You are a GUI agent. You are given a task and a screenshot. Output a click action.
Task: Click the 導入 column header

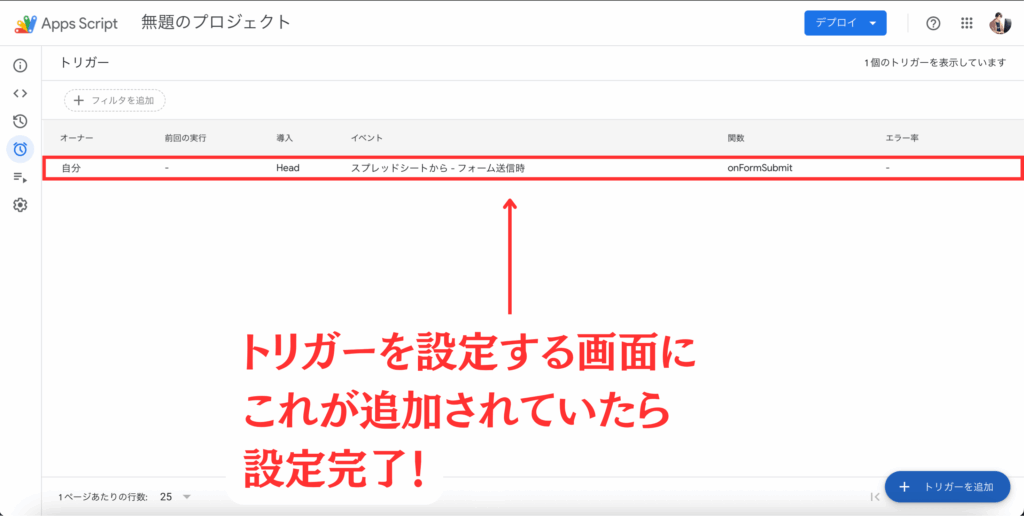click(x=284, y=138)
